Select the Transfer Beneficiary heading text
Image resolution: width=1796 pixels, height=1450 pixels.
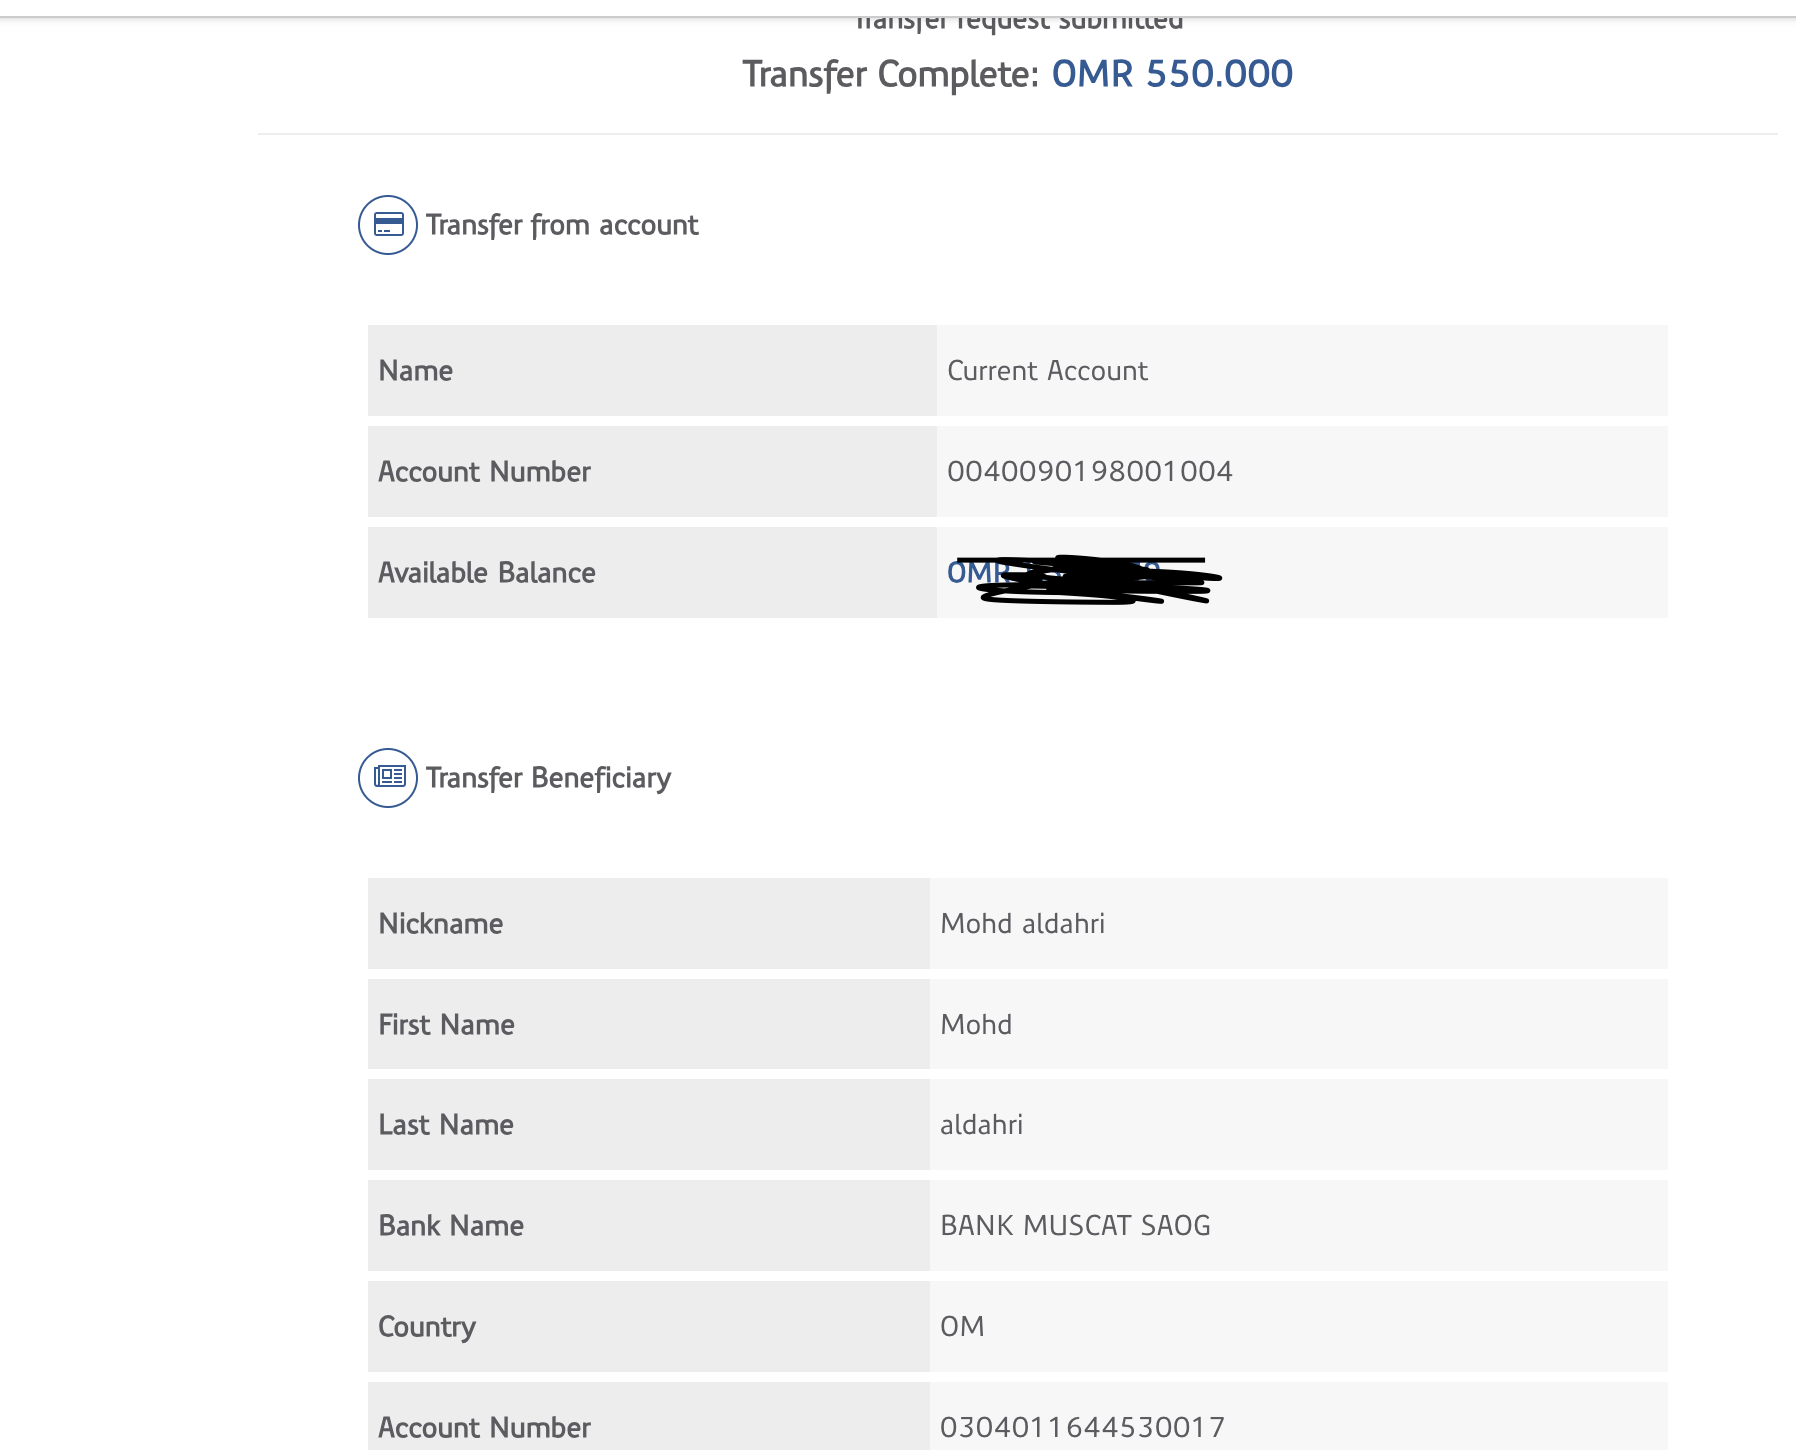[x=548, y=778]
